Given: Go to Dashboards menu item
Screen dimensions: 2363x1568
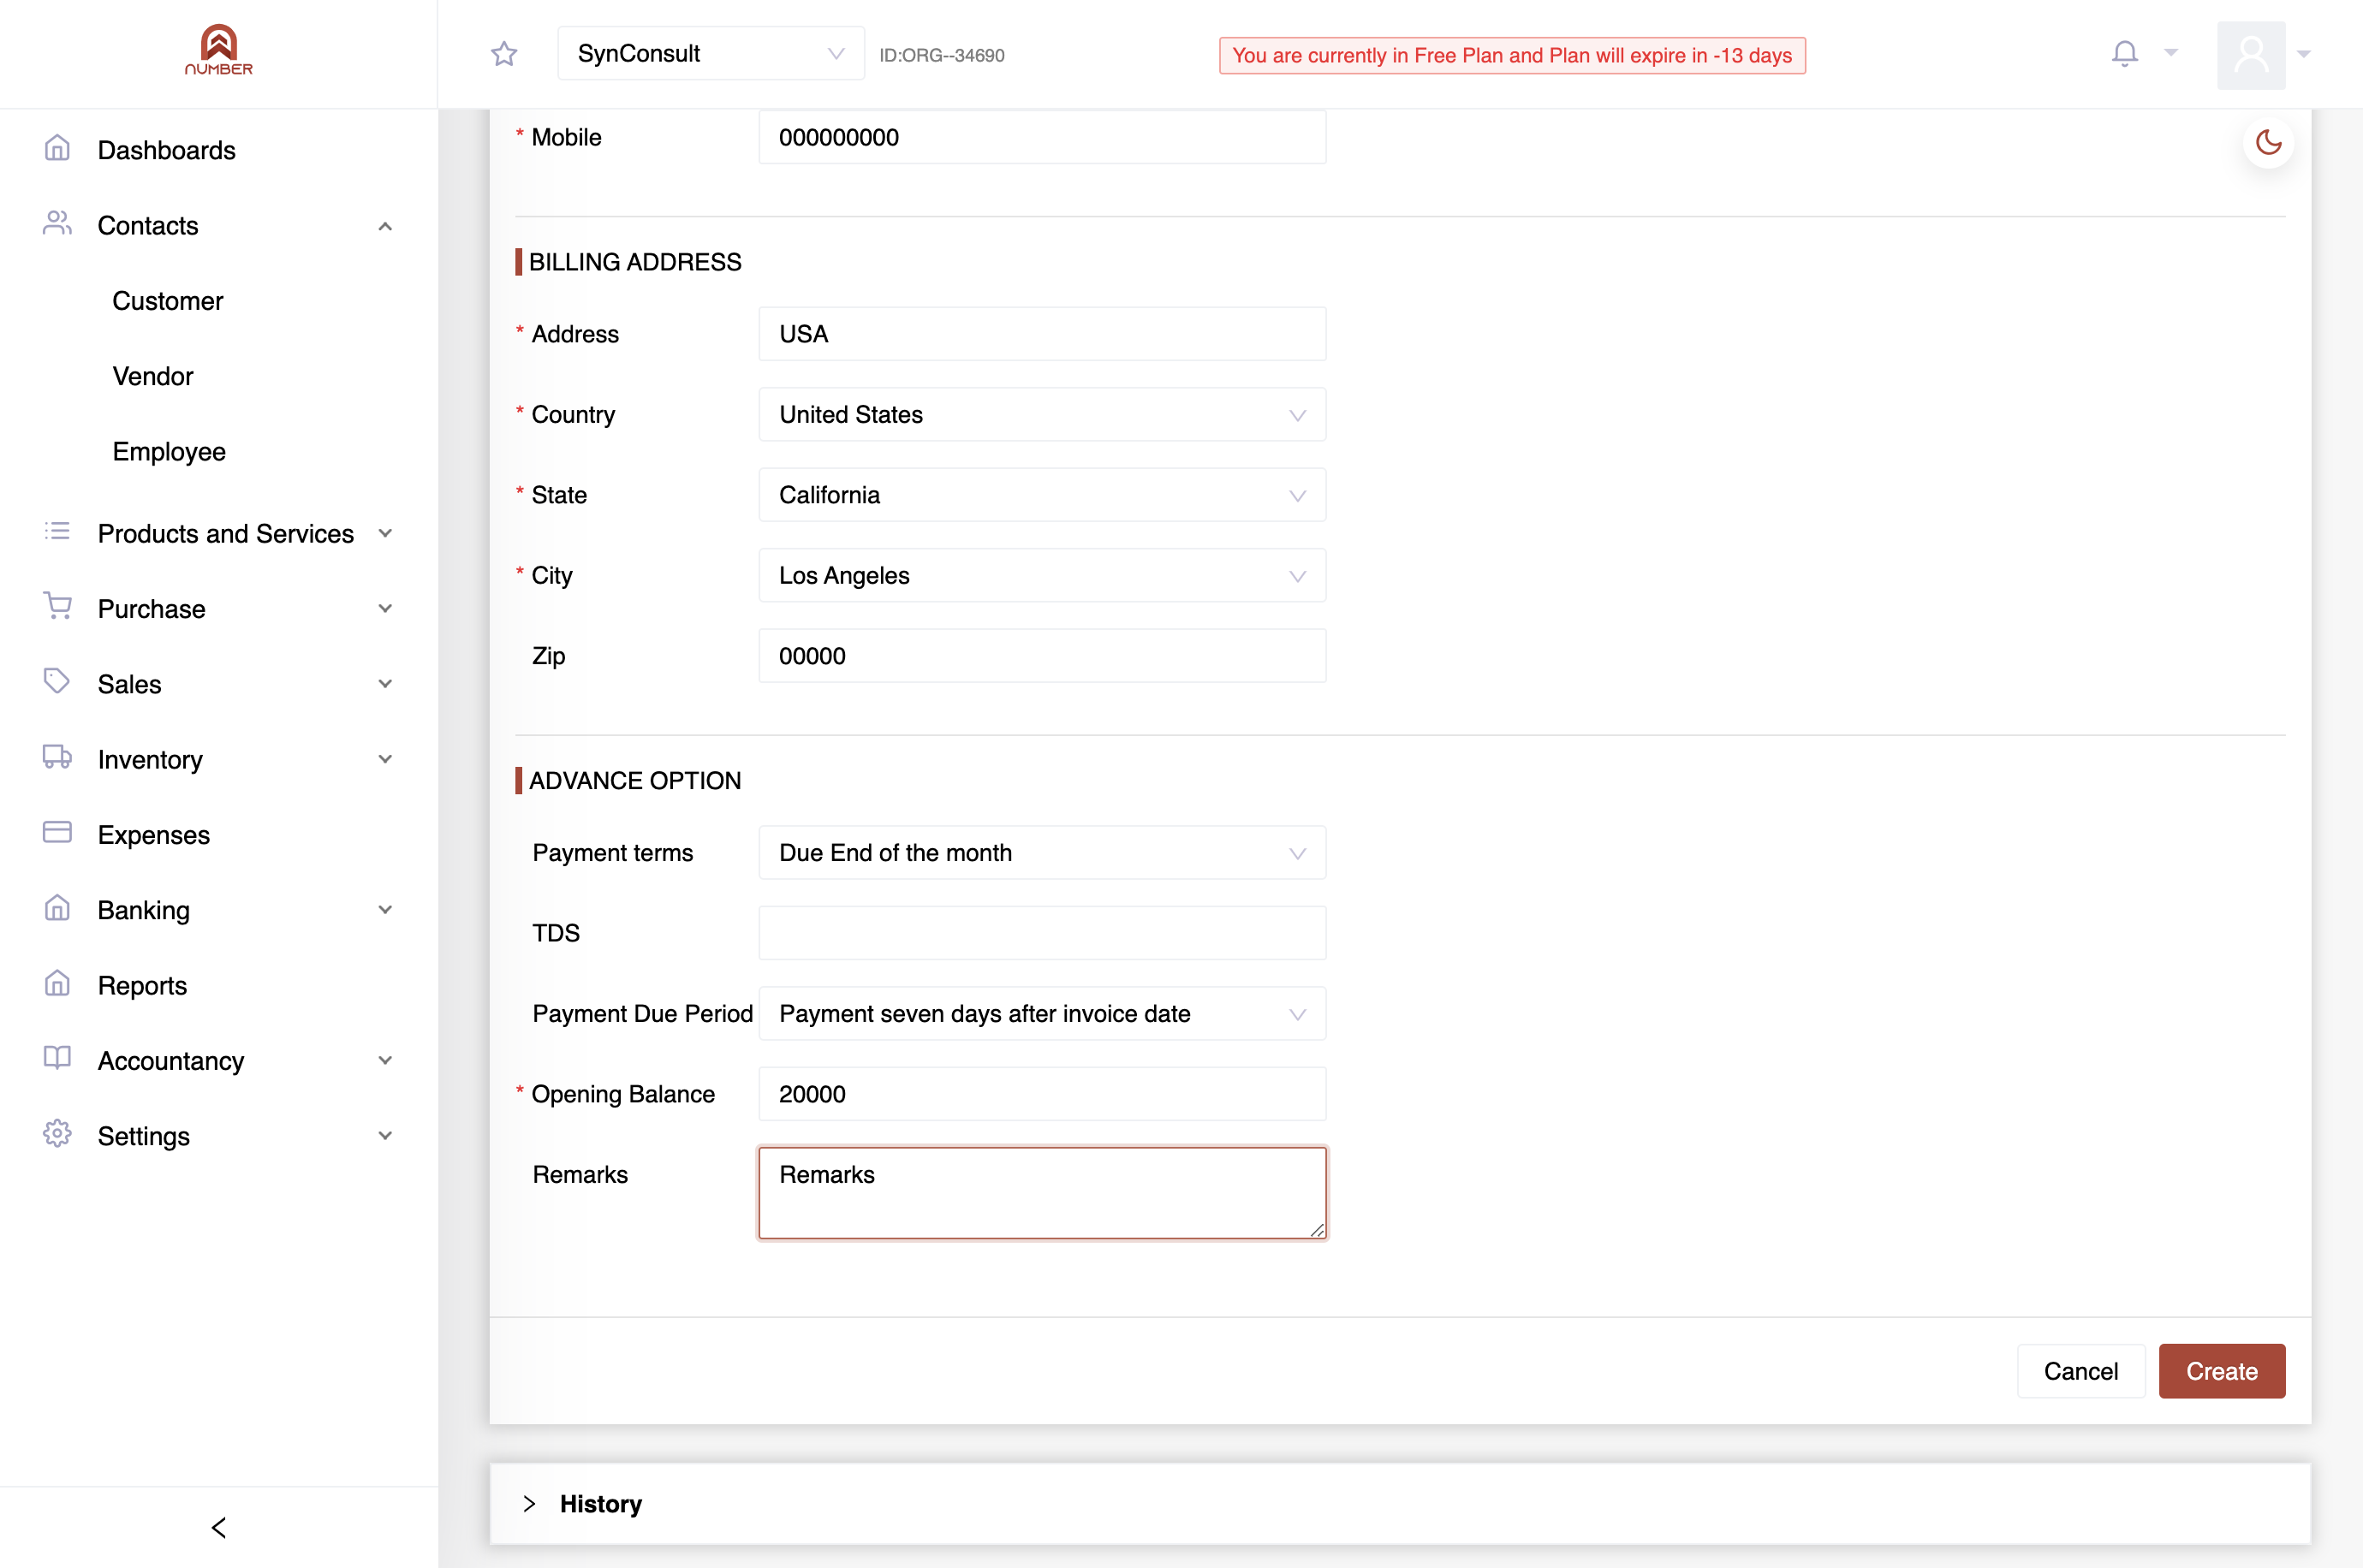Looking at the screenshot, I should (166, 150).
